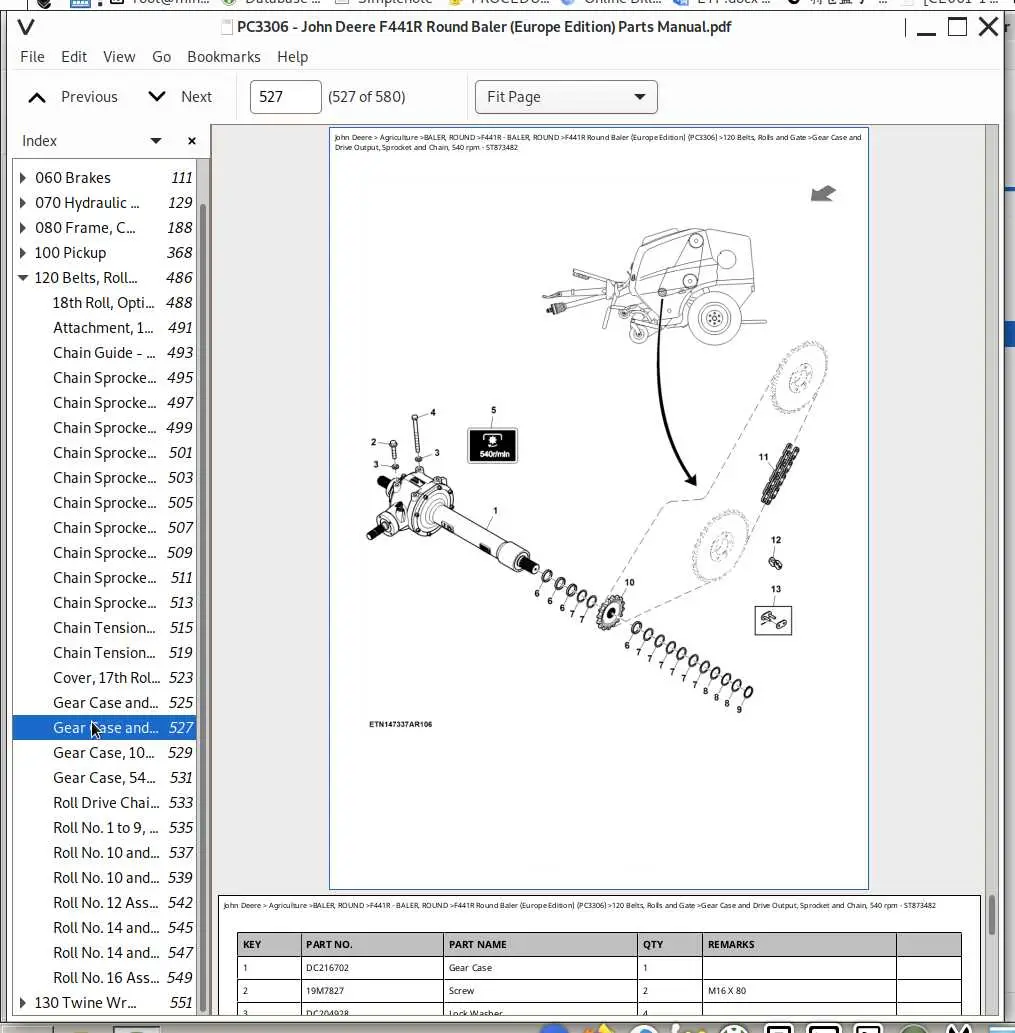The width and height of the screenshot is (1015, 1033).
Task: Expand the 070 Hydraulic index section
Action: [22, 203]
